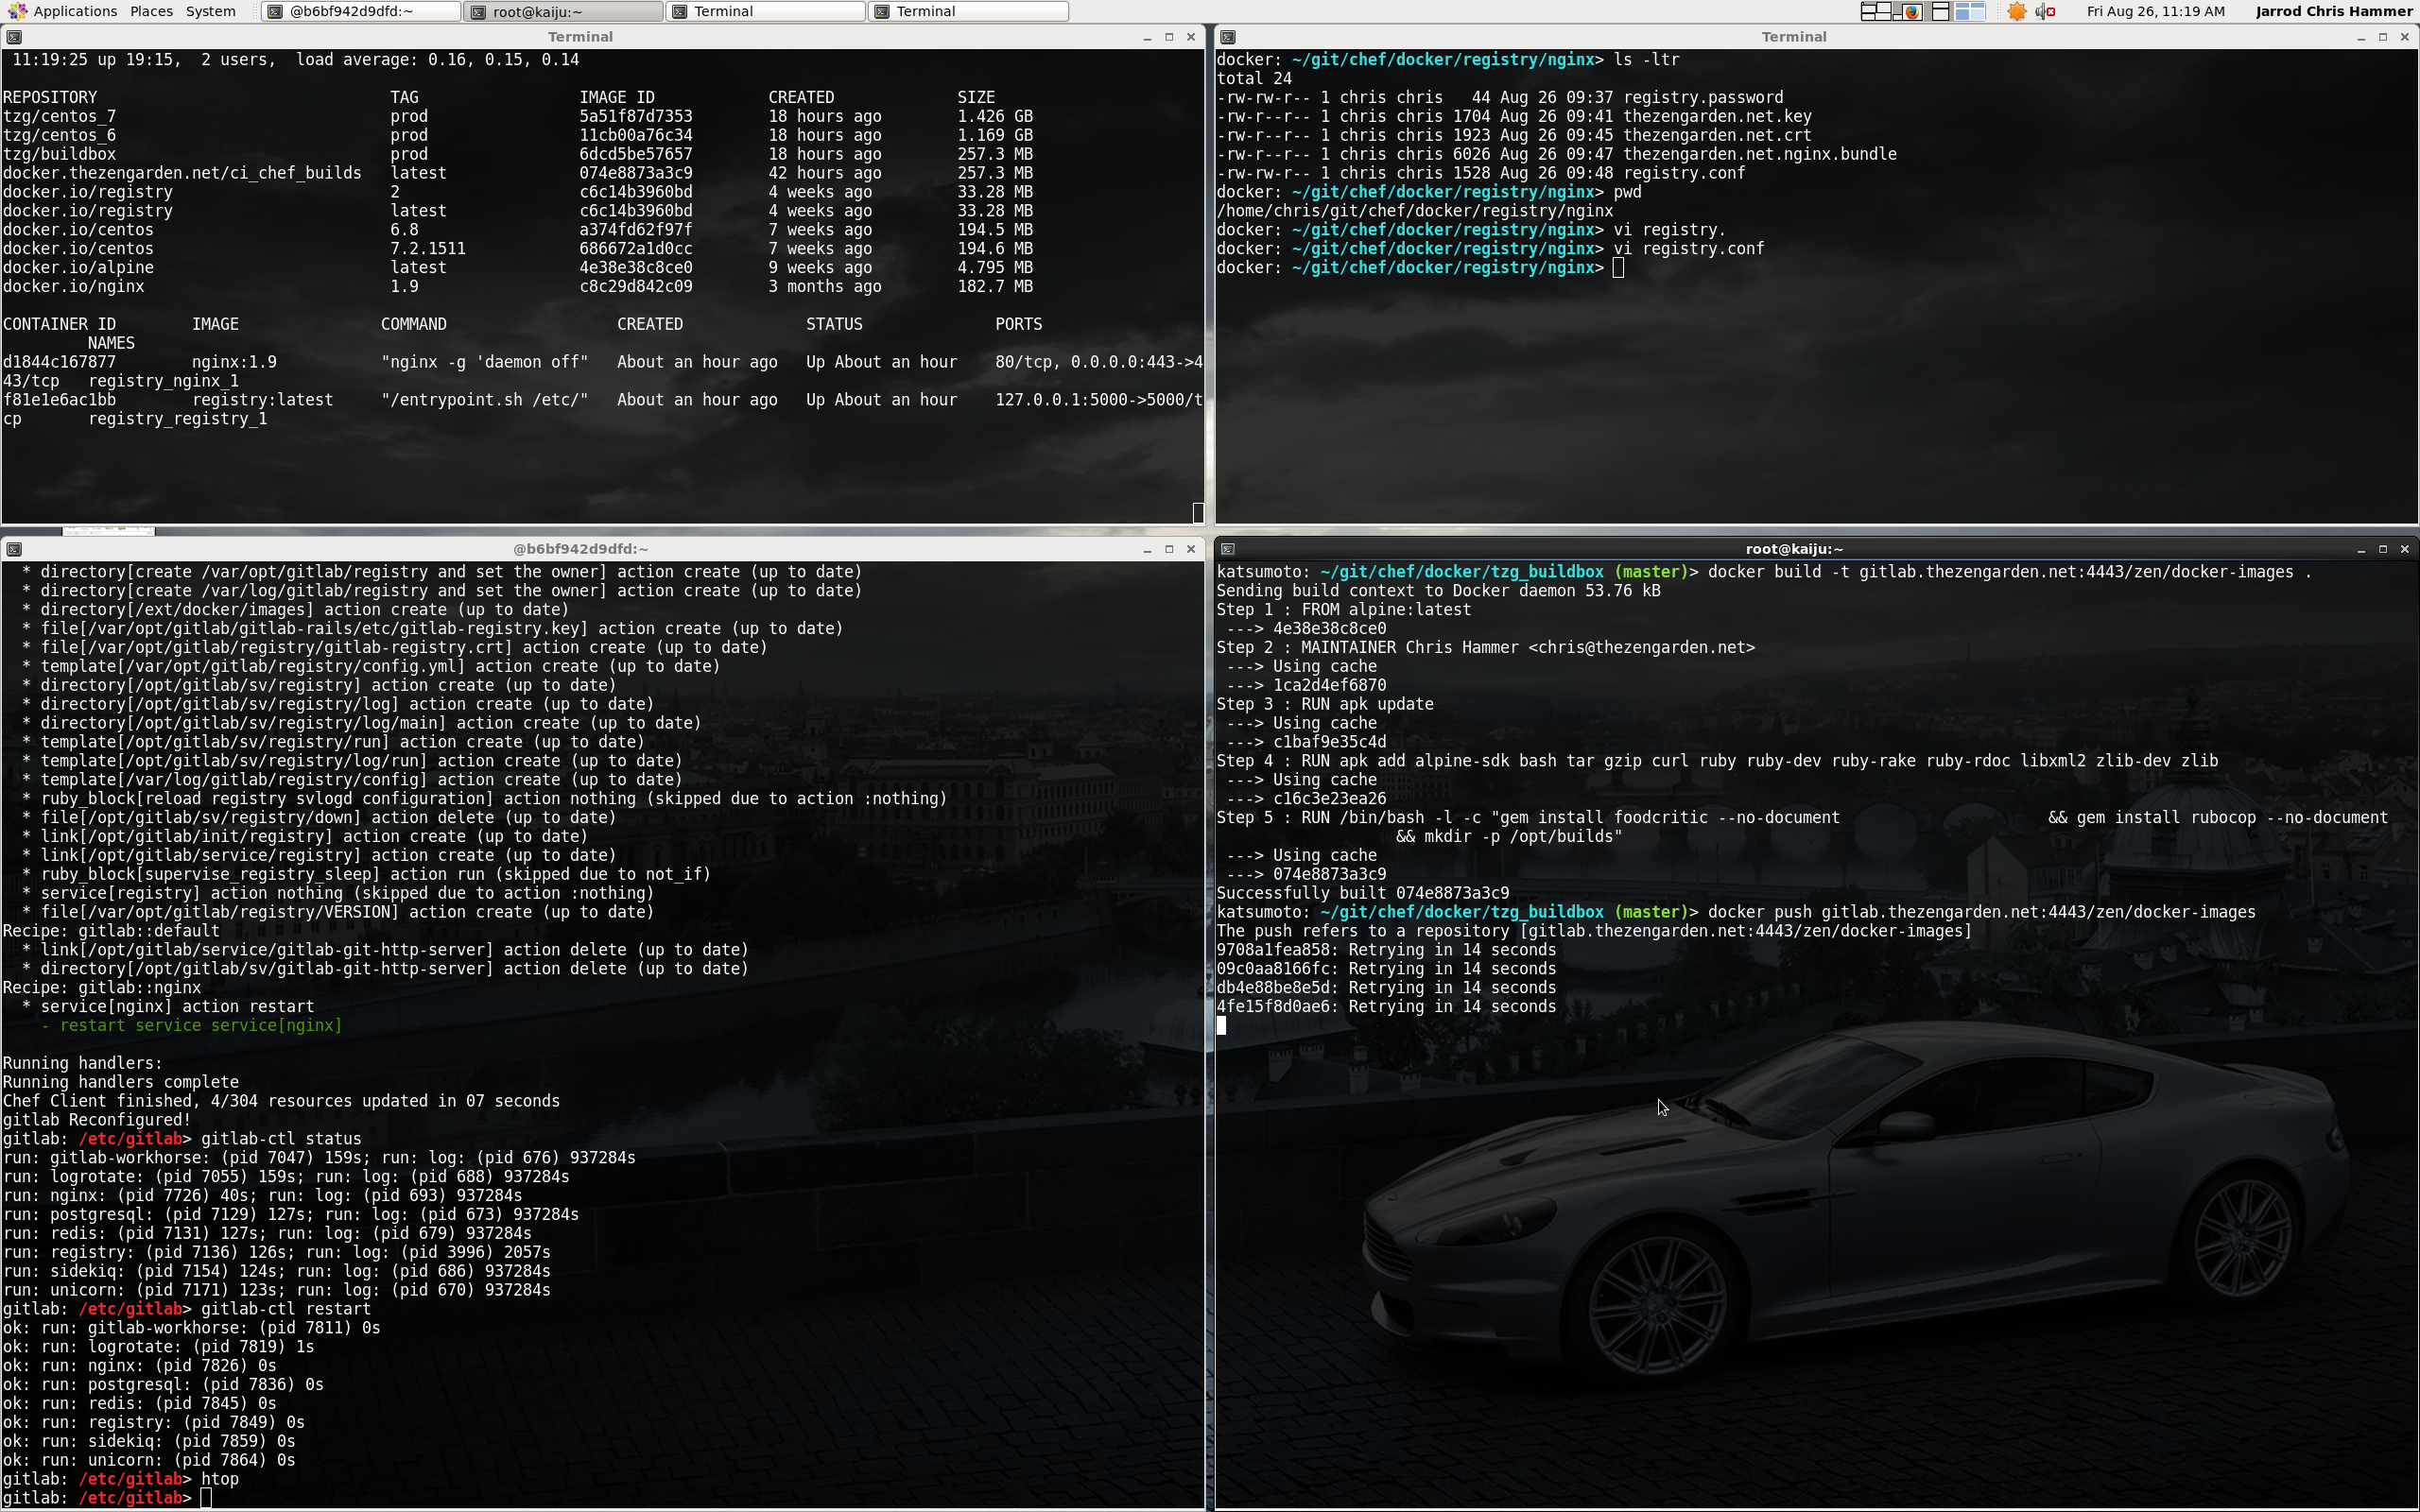The height and width of the screenshot is (1512, 2420).
Task: Maximize the top-left Terminal window
Action: (1169, 37)
